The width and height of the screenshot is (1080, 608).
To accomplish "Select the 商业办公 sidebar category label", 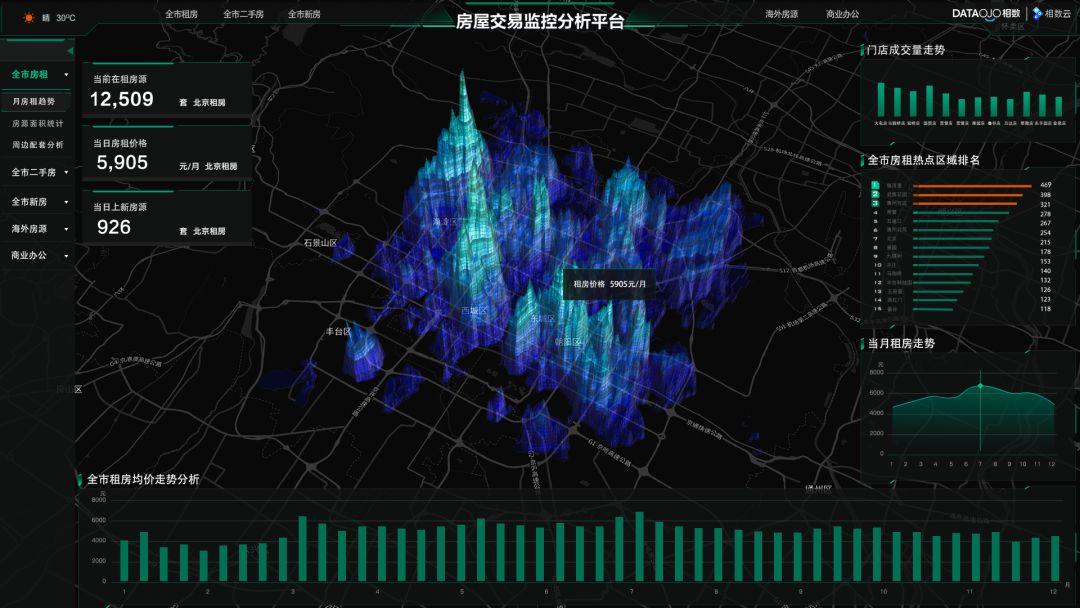I will point(29,255).
